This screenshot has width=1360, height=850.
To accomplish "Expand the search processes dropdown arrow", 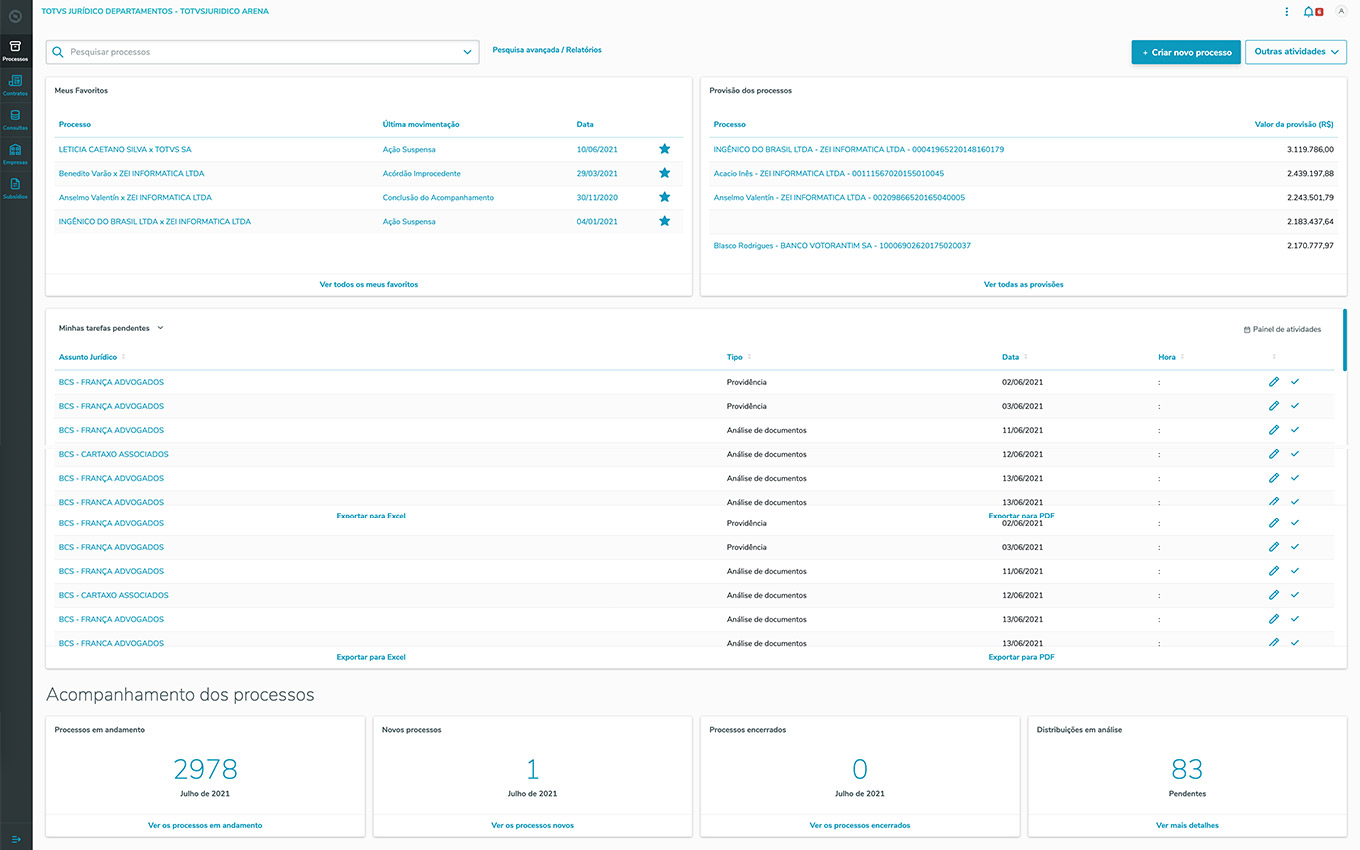I will (467, 52).
